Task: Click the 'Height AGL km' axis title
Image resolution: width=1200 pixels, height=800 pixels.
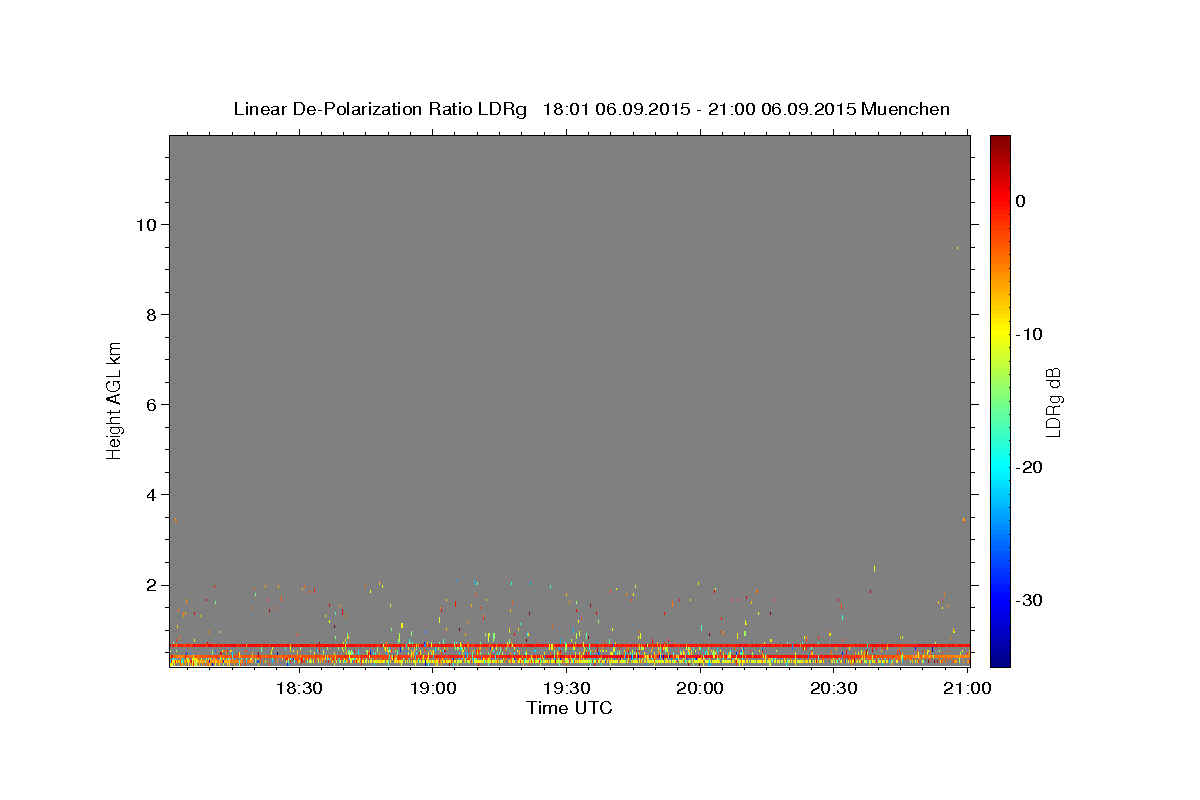Action: tap(114, 400)
